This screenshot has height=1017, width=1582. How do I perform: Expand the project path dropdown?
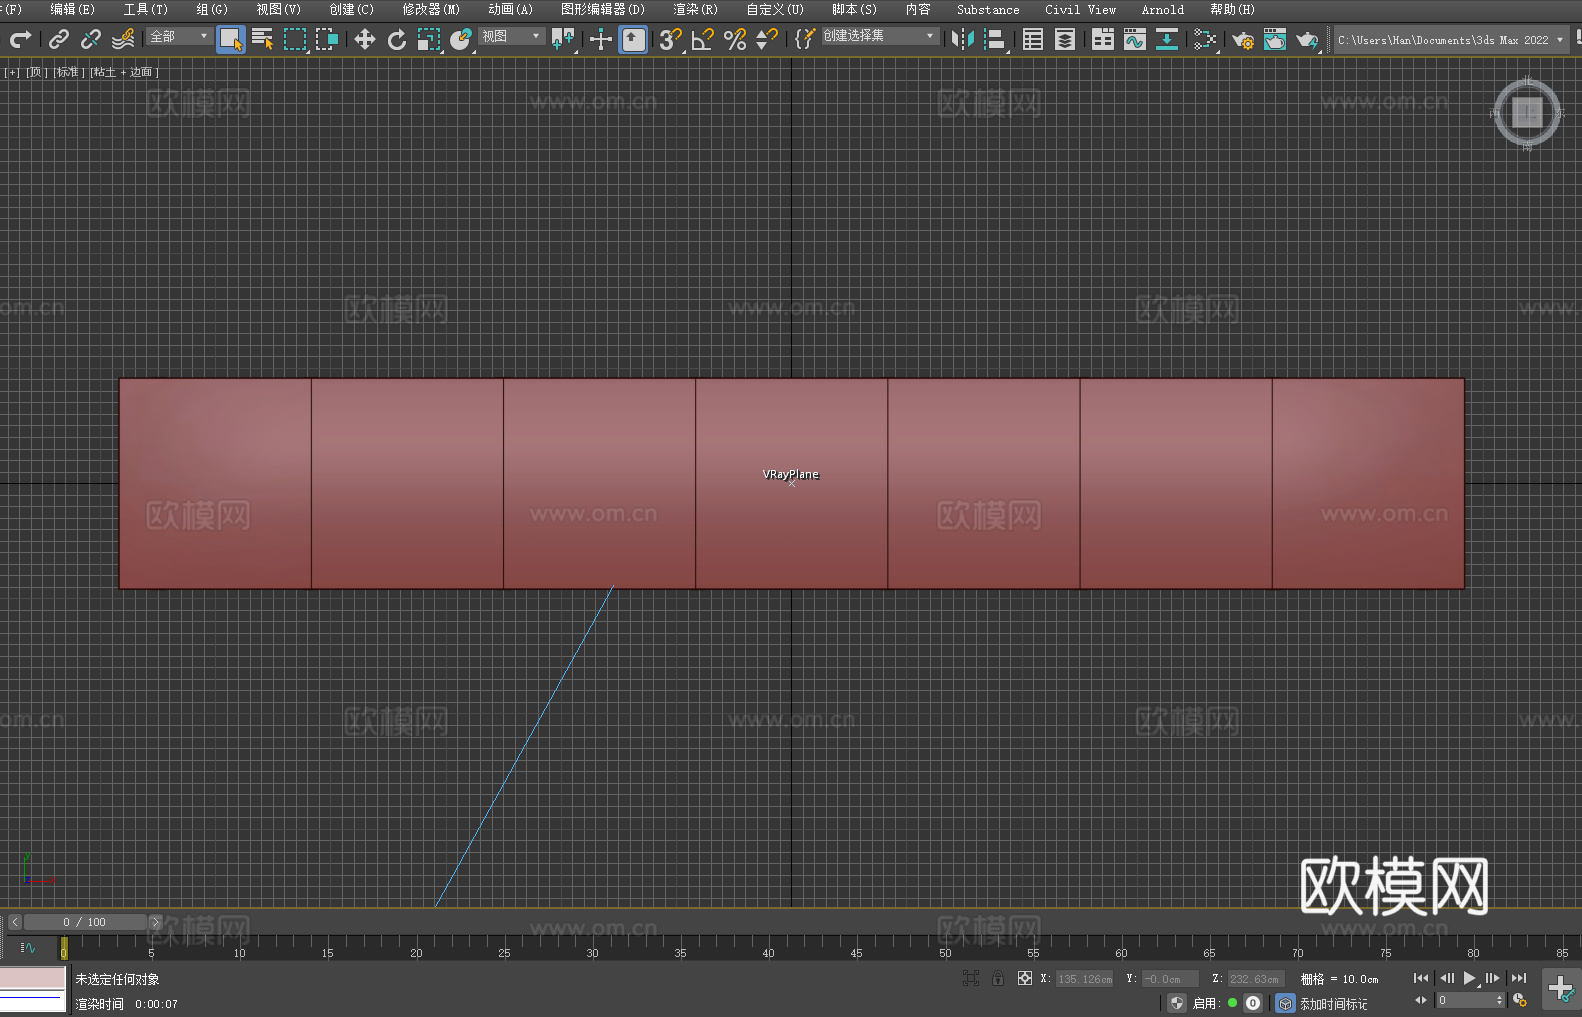[x=1559, y=40]
